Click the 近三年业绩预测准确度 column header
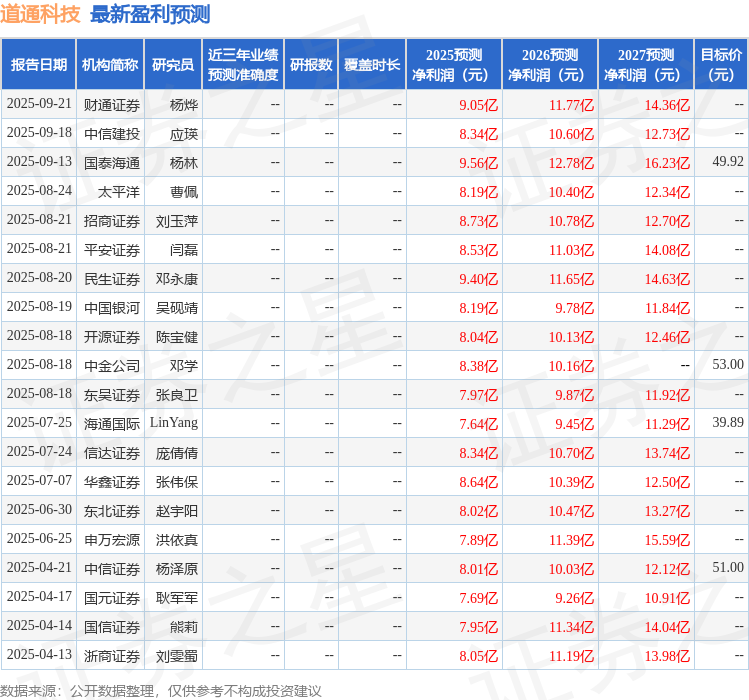The image size is (749, 700). [x=243, y=65]
